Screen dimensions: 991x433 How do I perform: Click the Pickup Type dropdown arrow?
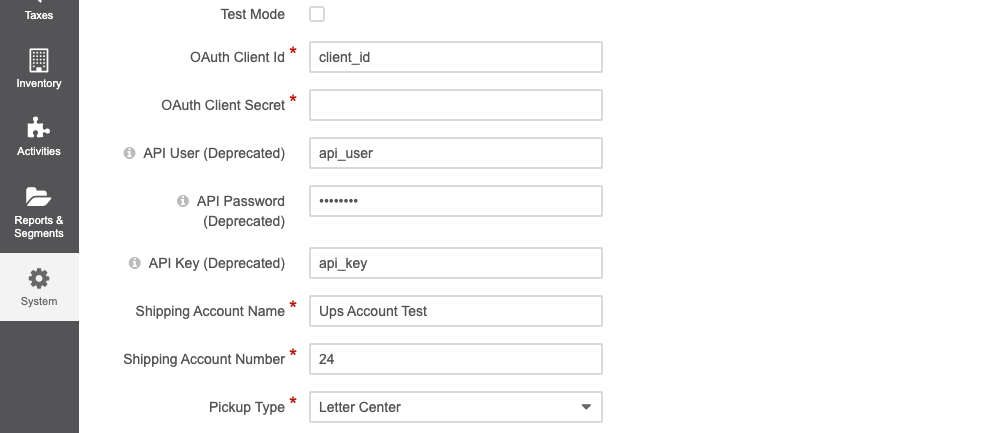pyautogui.click(x=586, y=407)
